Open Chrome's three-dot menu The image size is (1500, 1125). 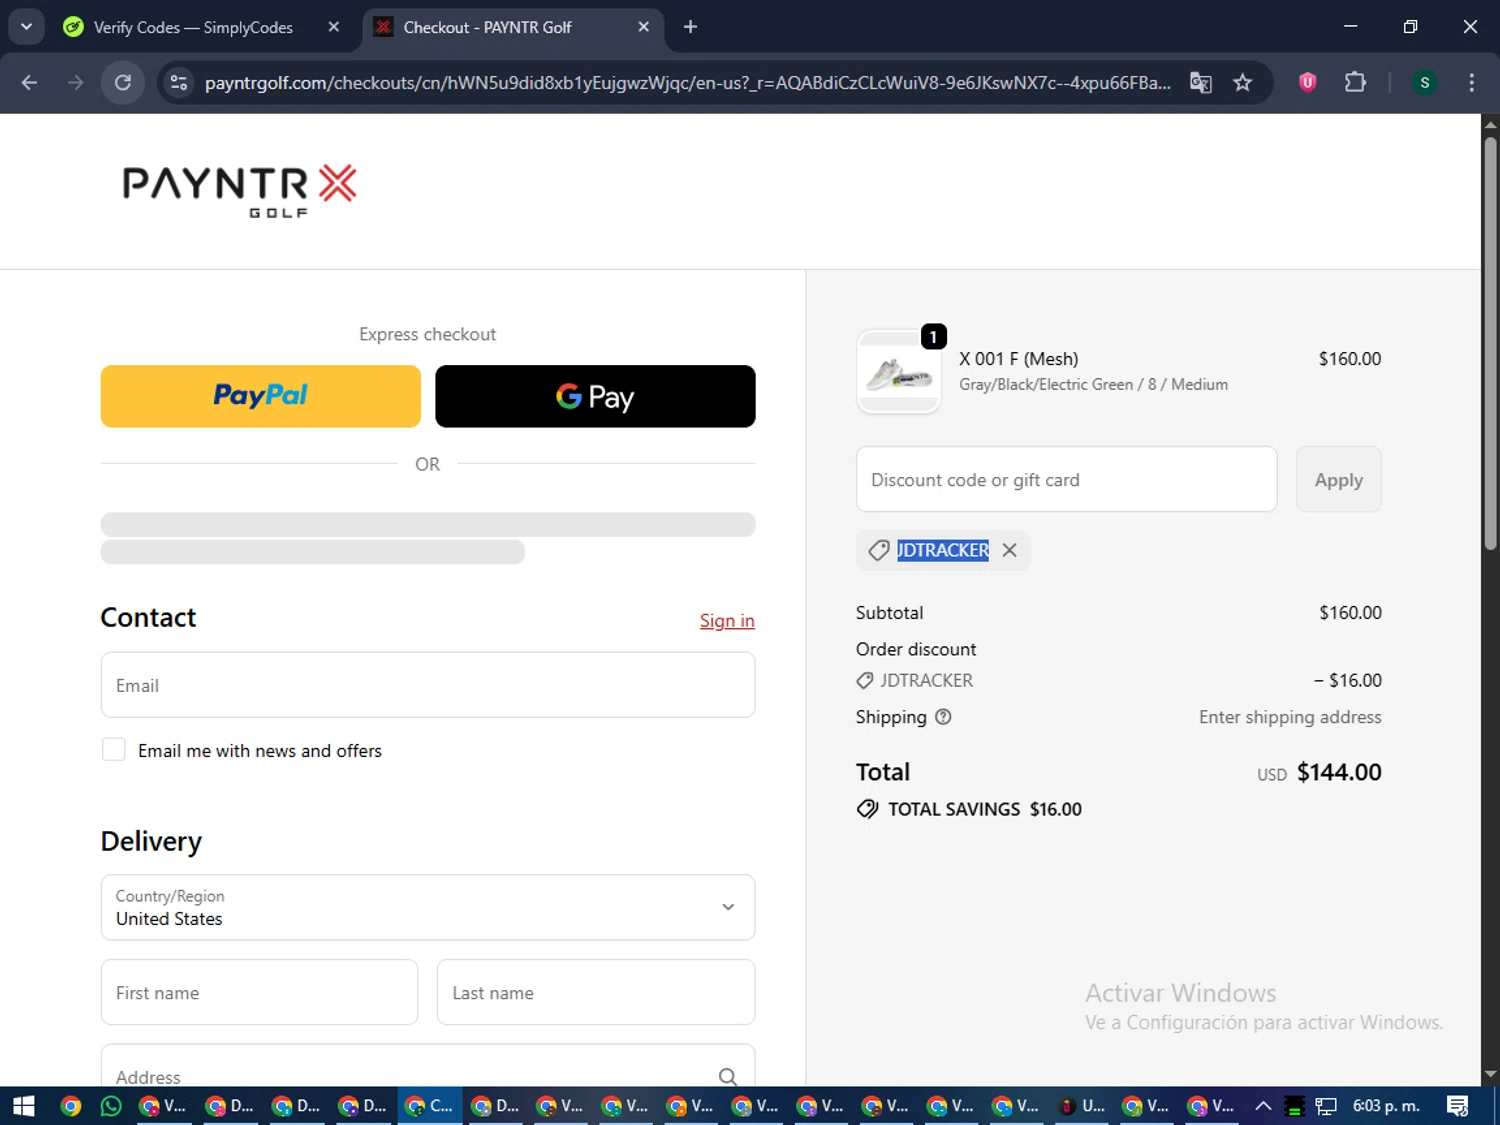coord(1471,83)
